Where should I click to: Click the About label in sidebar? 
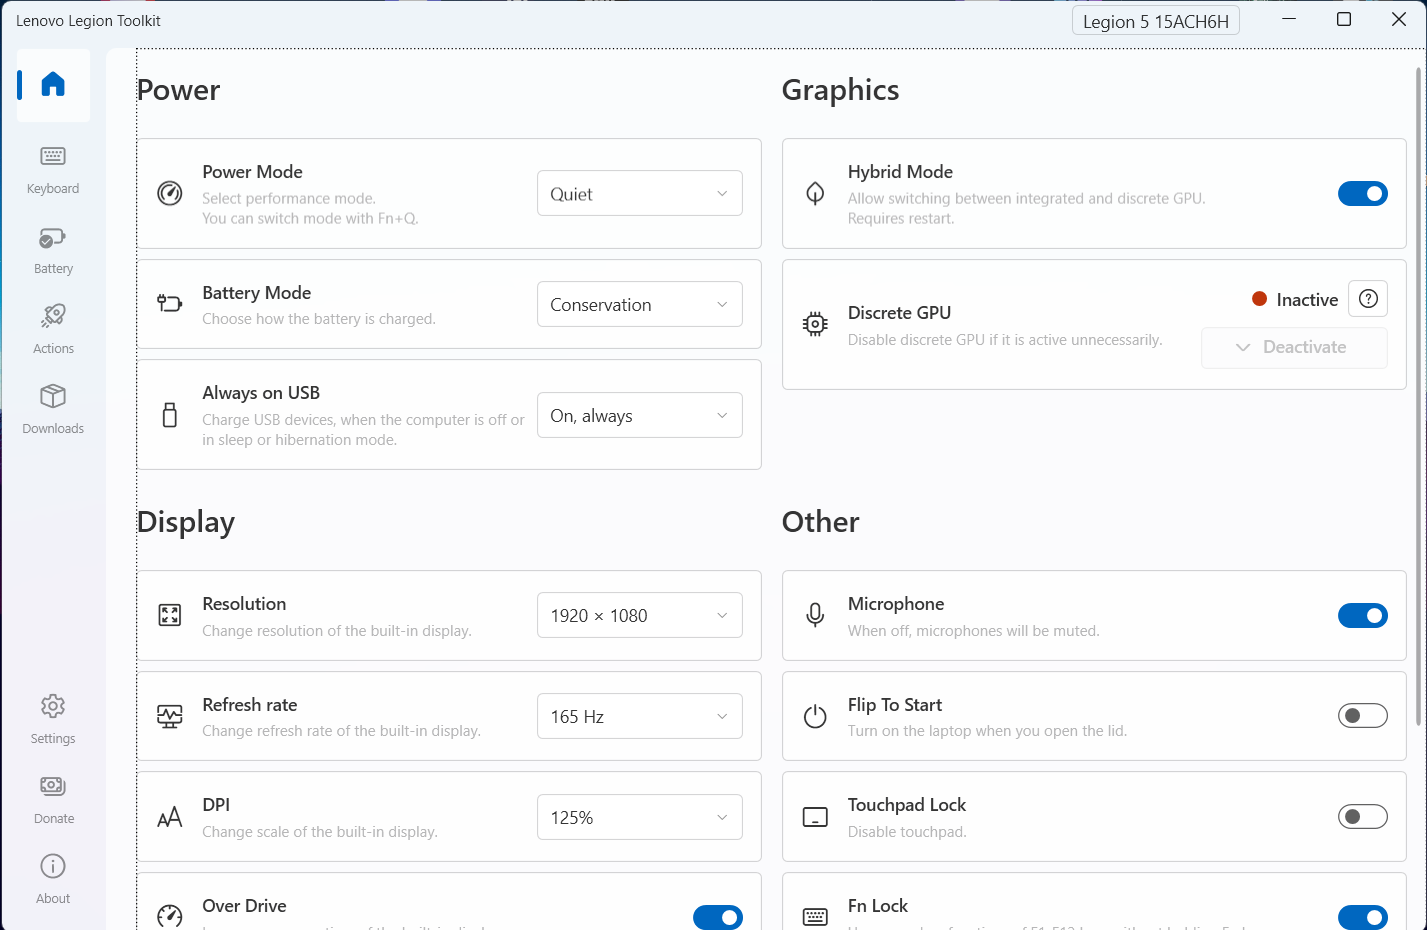53,898
